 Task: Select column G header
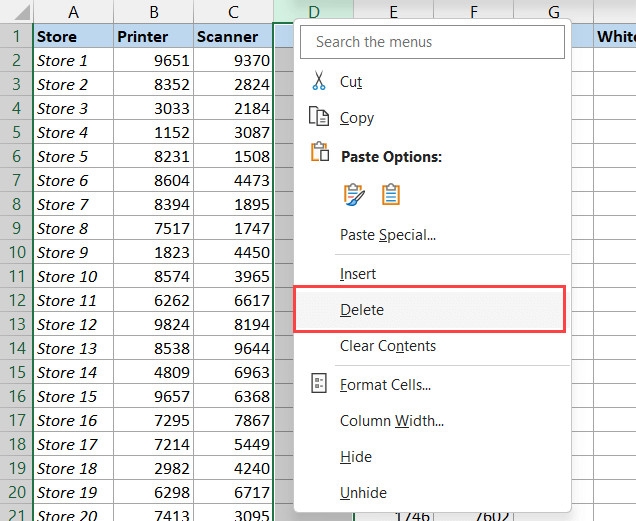[554, 12]
